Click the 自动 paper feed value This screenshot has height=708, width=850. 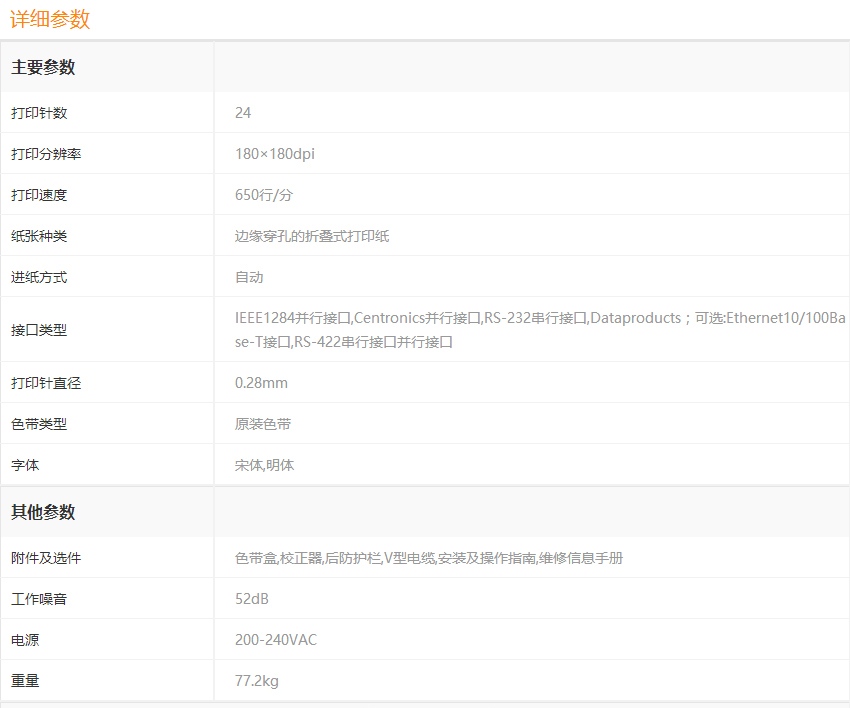coord(249,277)
